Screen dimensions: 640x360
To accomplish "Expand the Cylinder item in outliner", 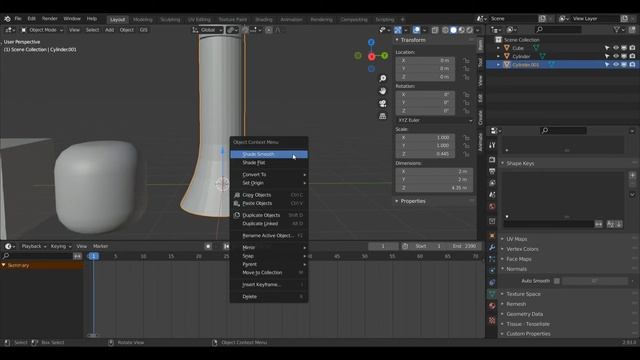I will [498, 56].
